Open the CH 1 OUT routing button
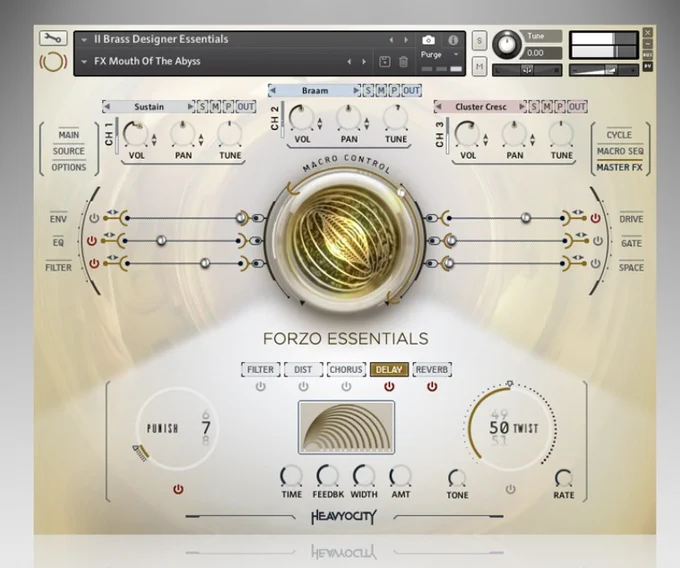Image resolution: width=680 pixels, height=568 pixels. click(245, 107)
